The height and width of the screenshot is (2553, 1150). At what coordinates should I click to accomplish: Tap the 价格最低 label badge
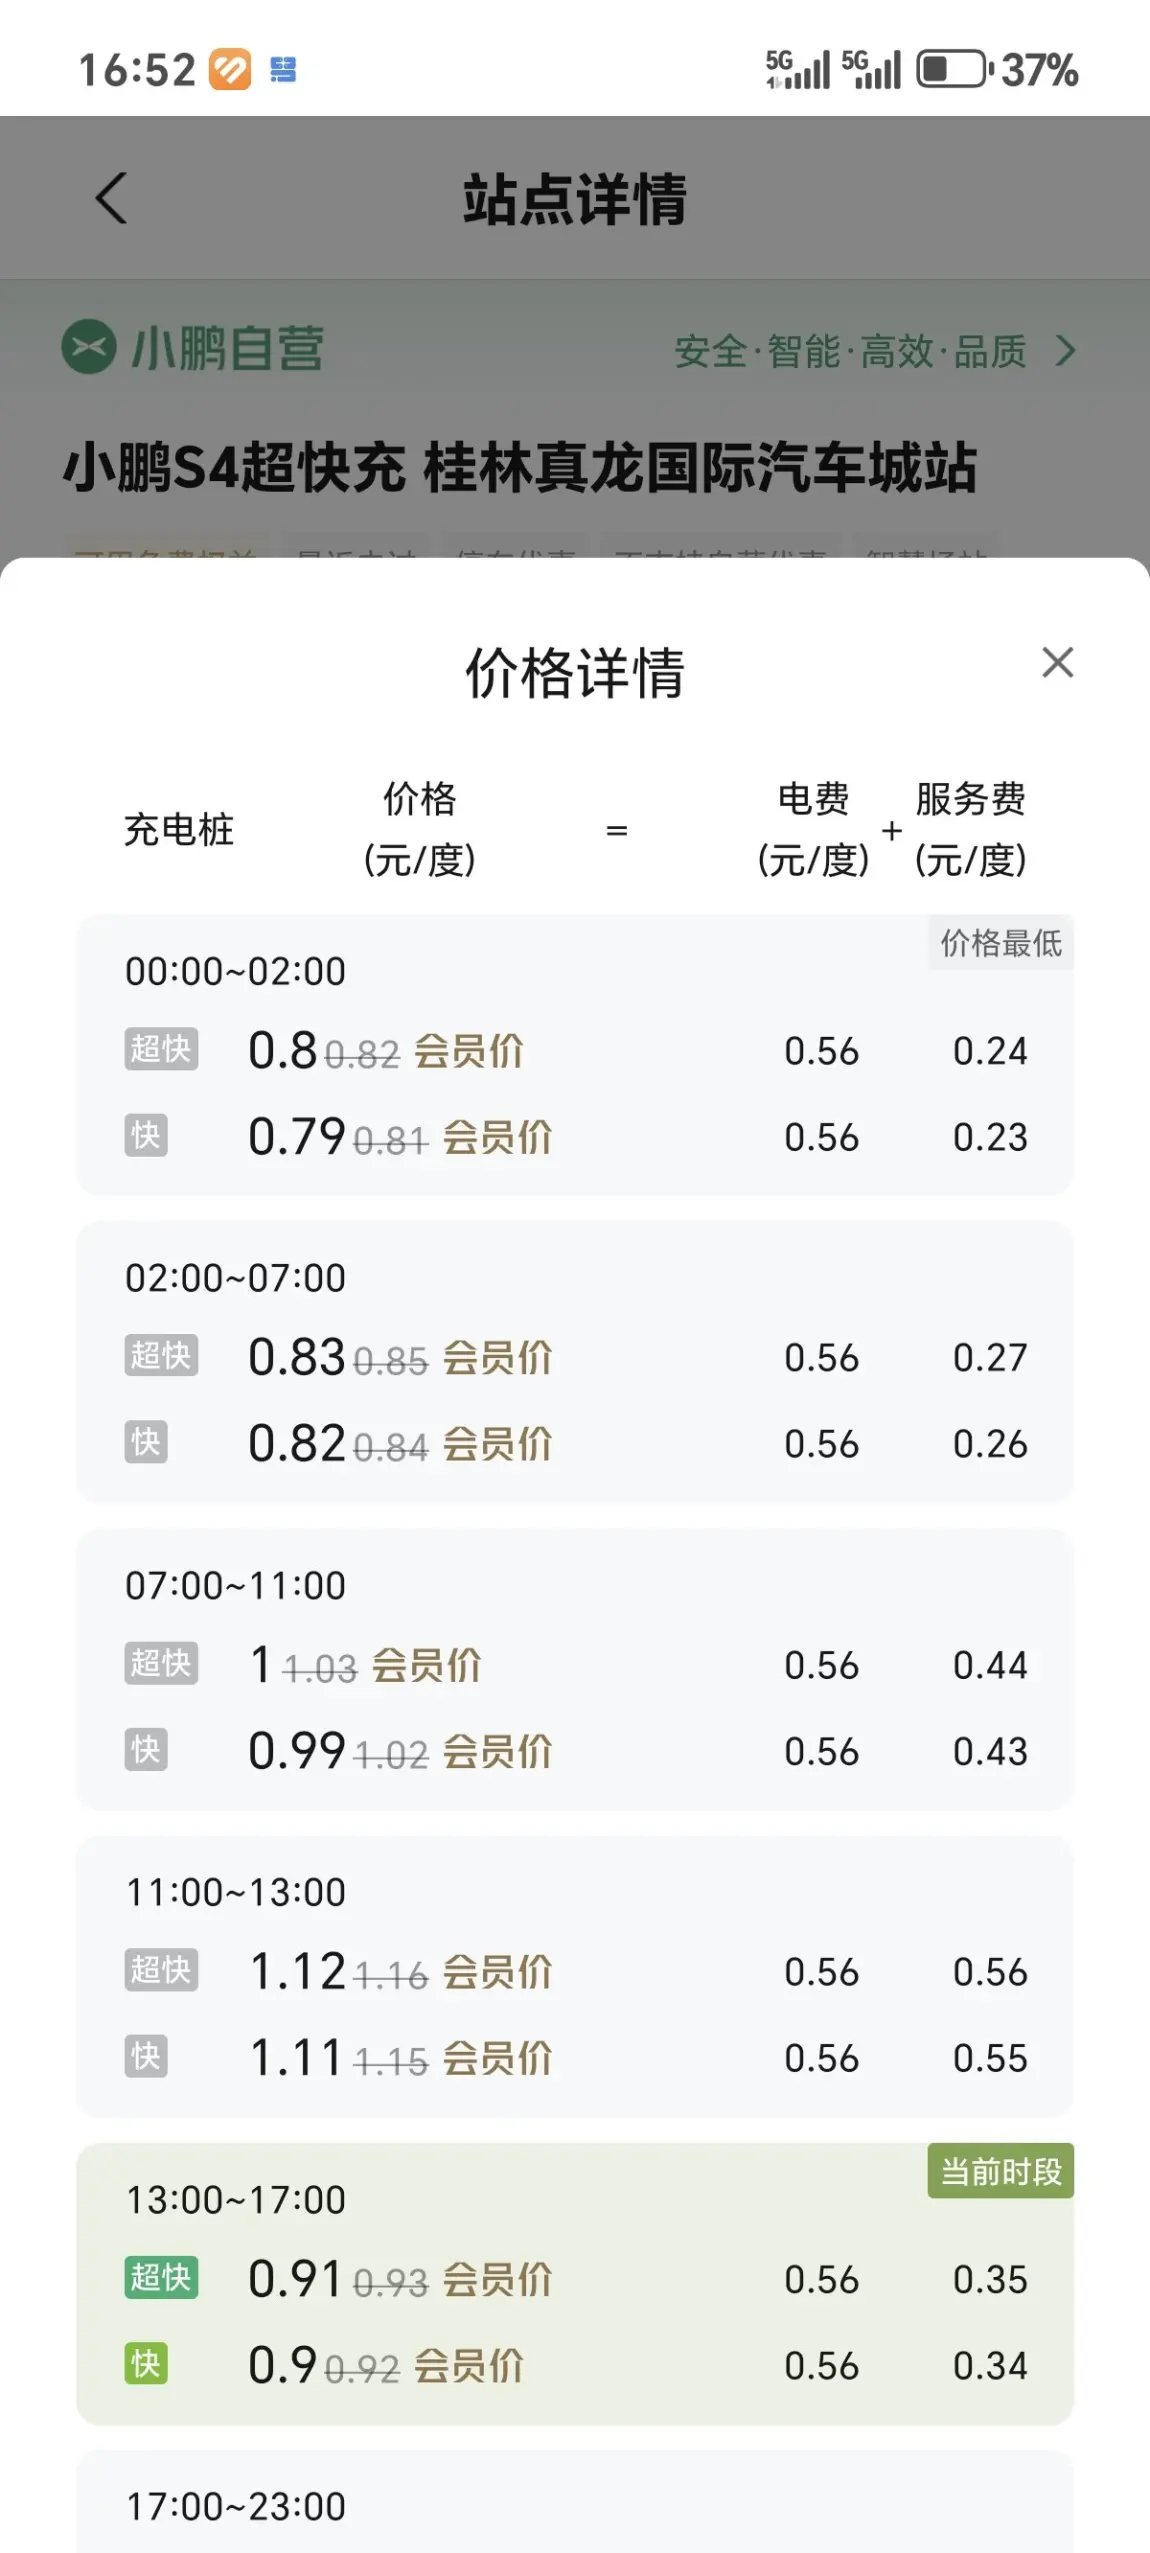[1000, 942]
